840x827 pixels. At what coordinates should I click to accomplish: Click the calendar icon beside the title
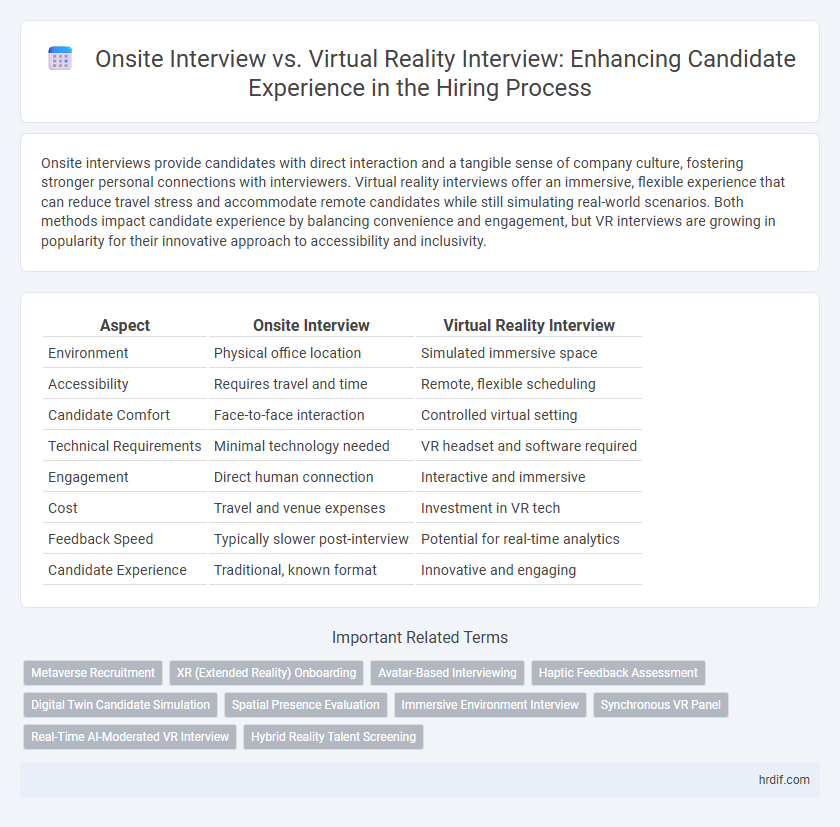point(60,58)
